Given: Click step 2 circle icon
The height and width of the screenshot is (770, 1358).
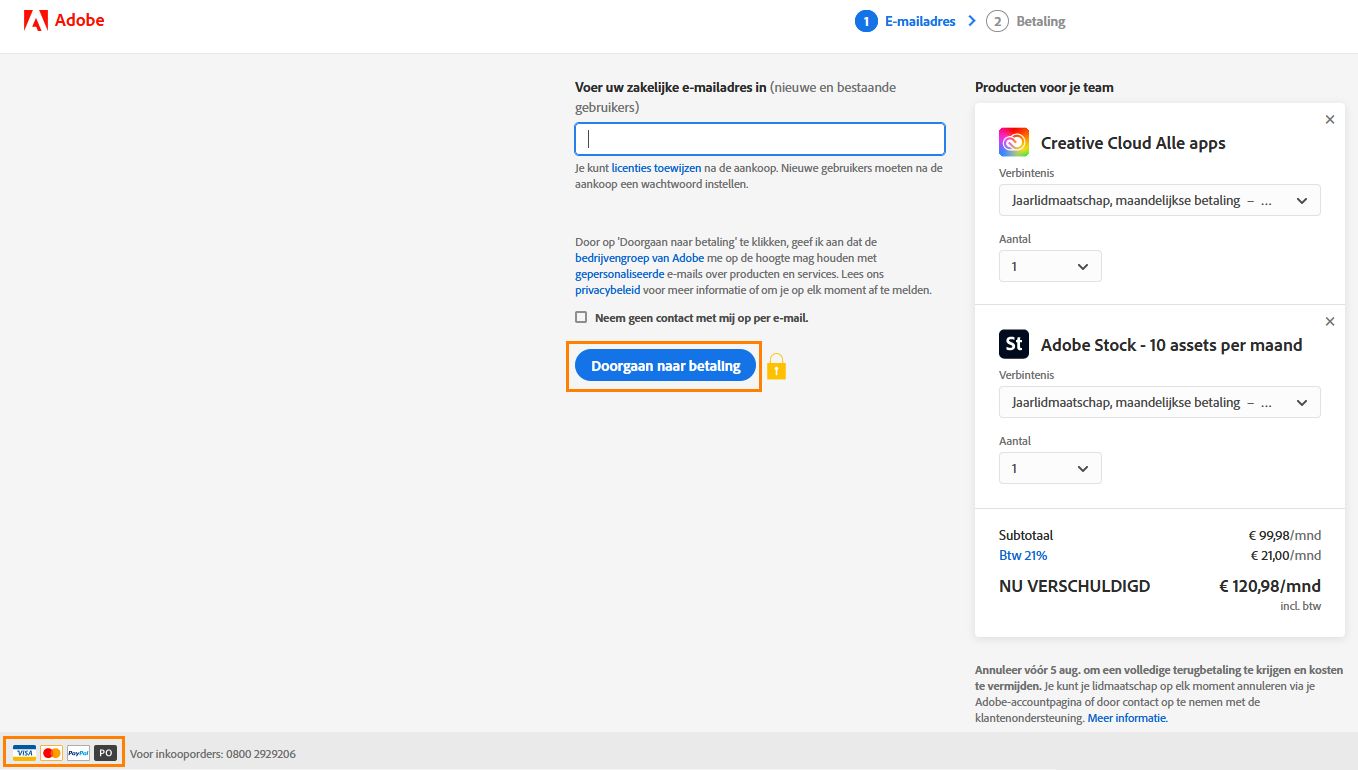Looking at the screenshot, I should [997, 21].
